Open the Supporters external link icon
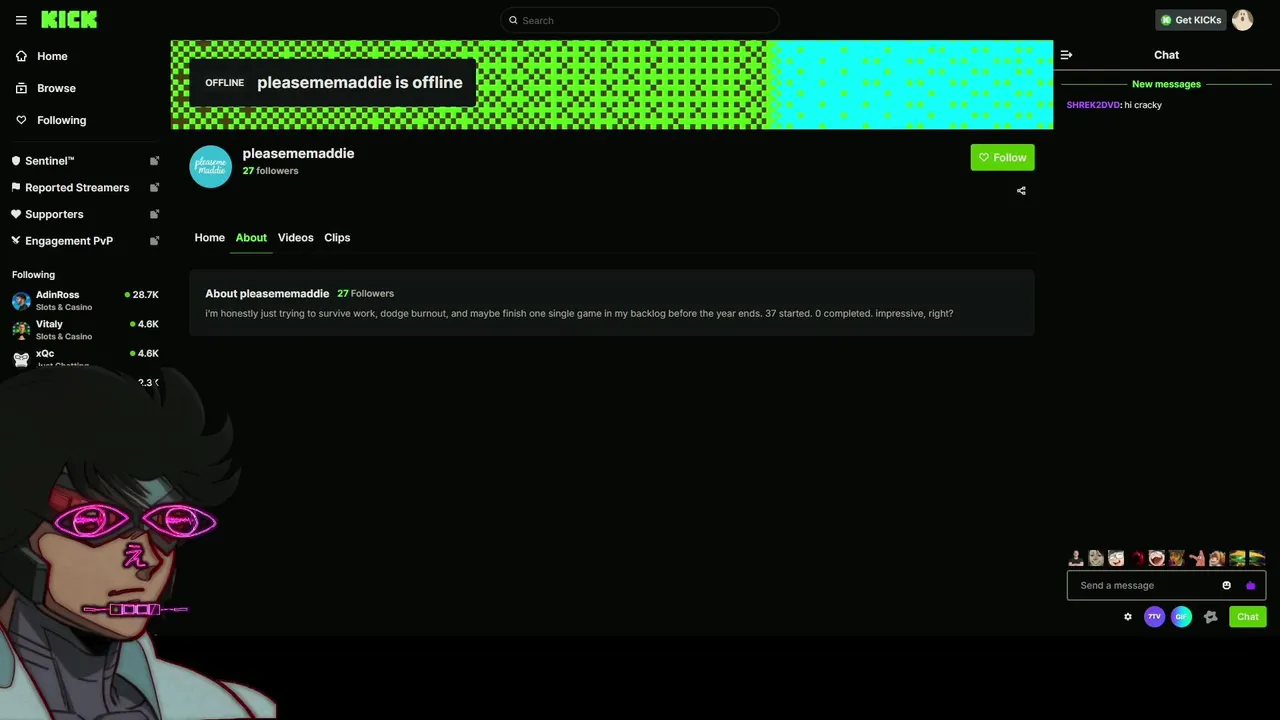The width and height of the screenshot is (1280, 720). (x=154, y=214)
